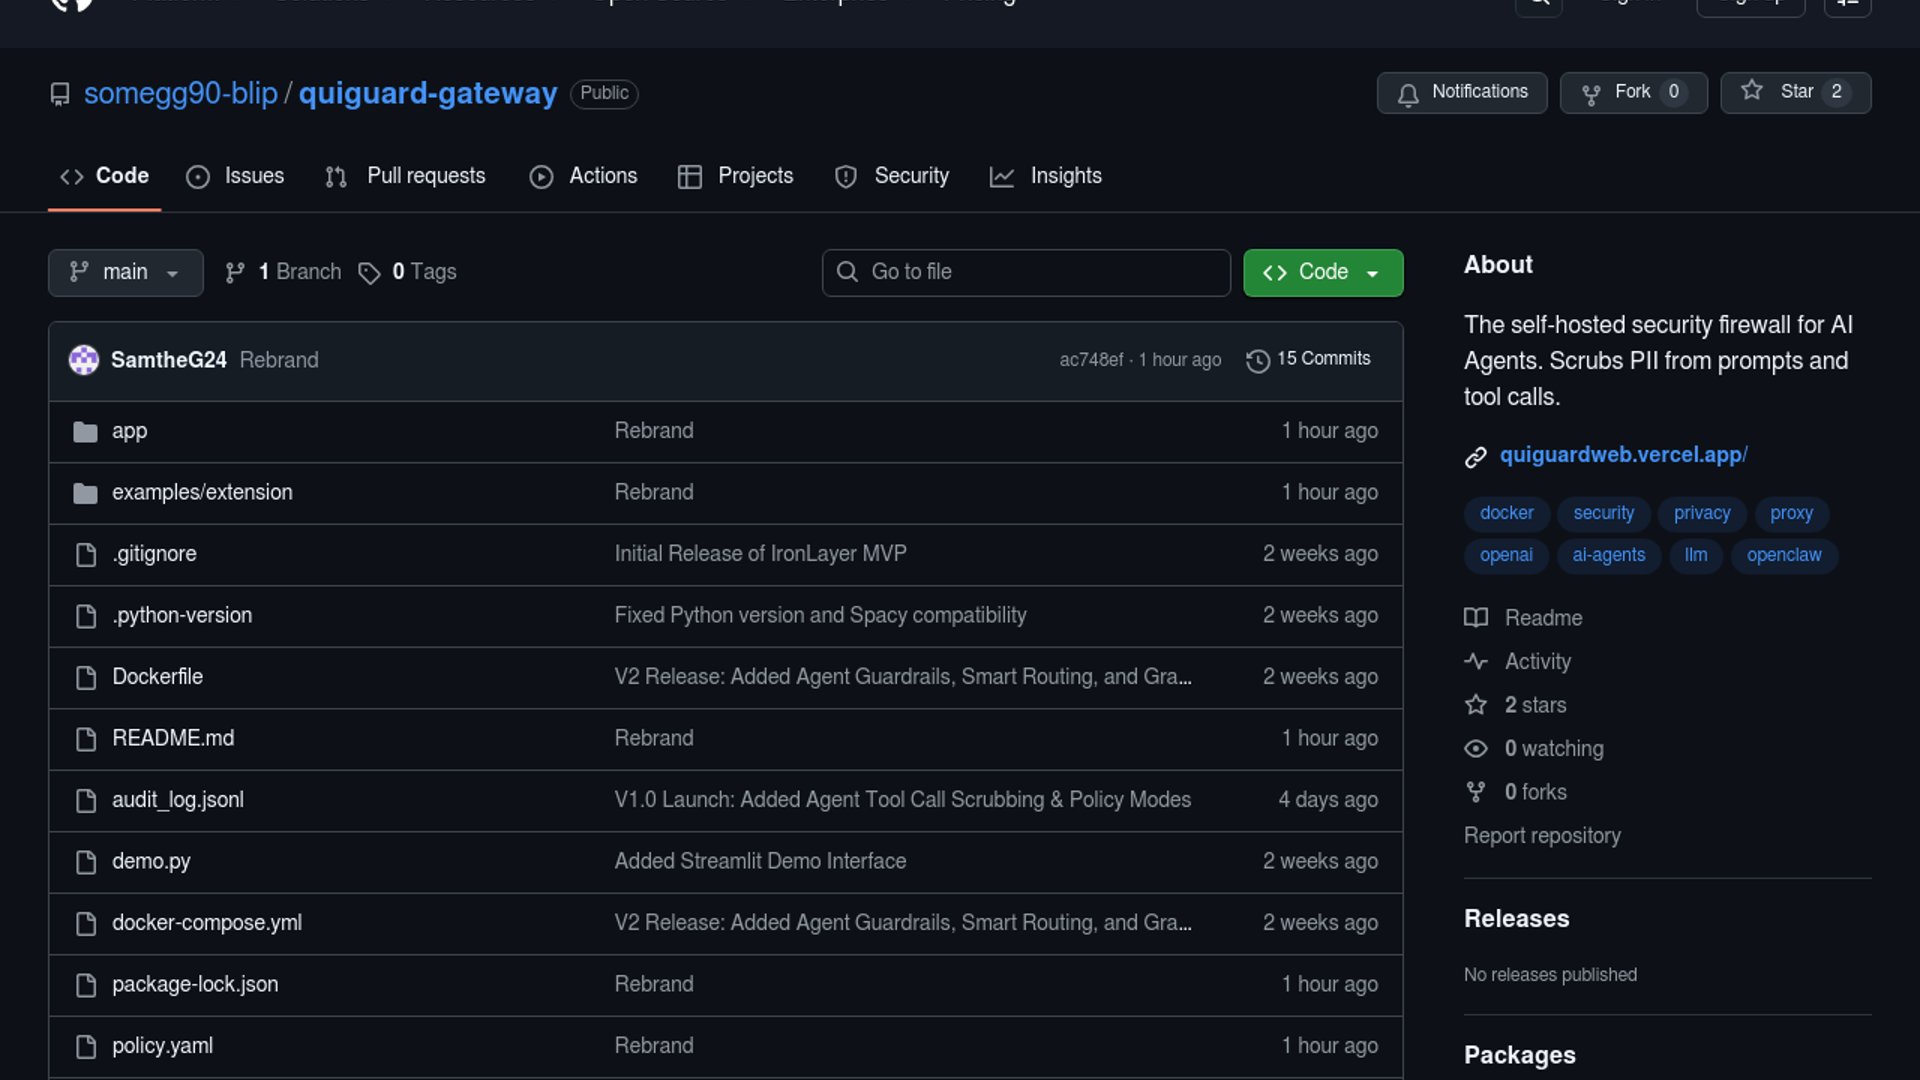Click SamtheG24 avatar image
The image size is (1920, 1080).
pyautogui.click(x=84, y=360)
